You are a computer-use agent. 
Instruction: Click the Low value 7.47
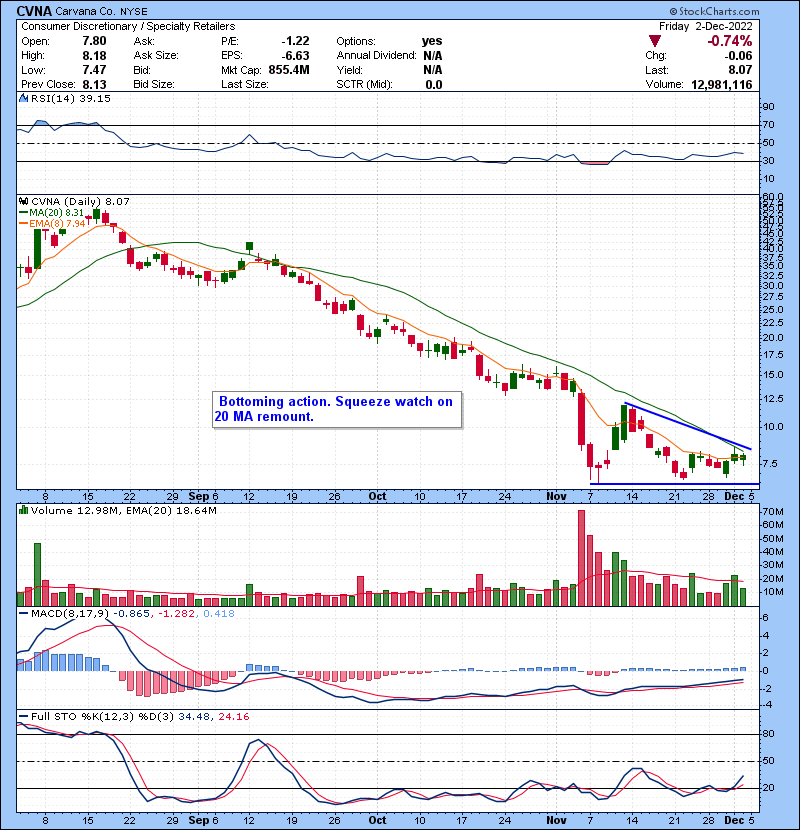pos(94,70)
